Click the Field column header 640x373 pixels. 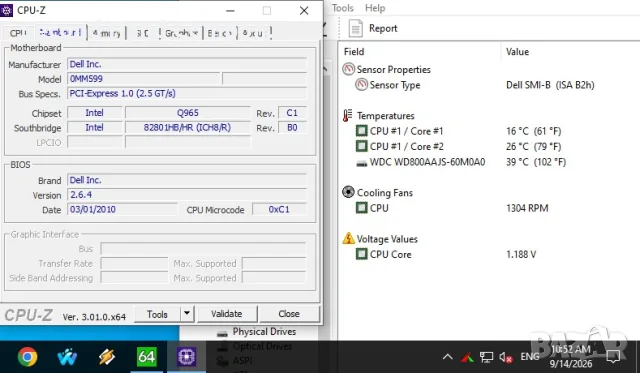tap(354, 52)
